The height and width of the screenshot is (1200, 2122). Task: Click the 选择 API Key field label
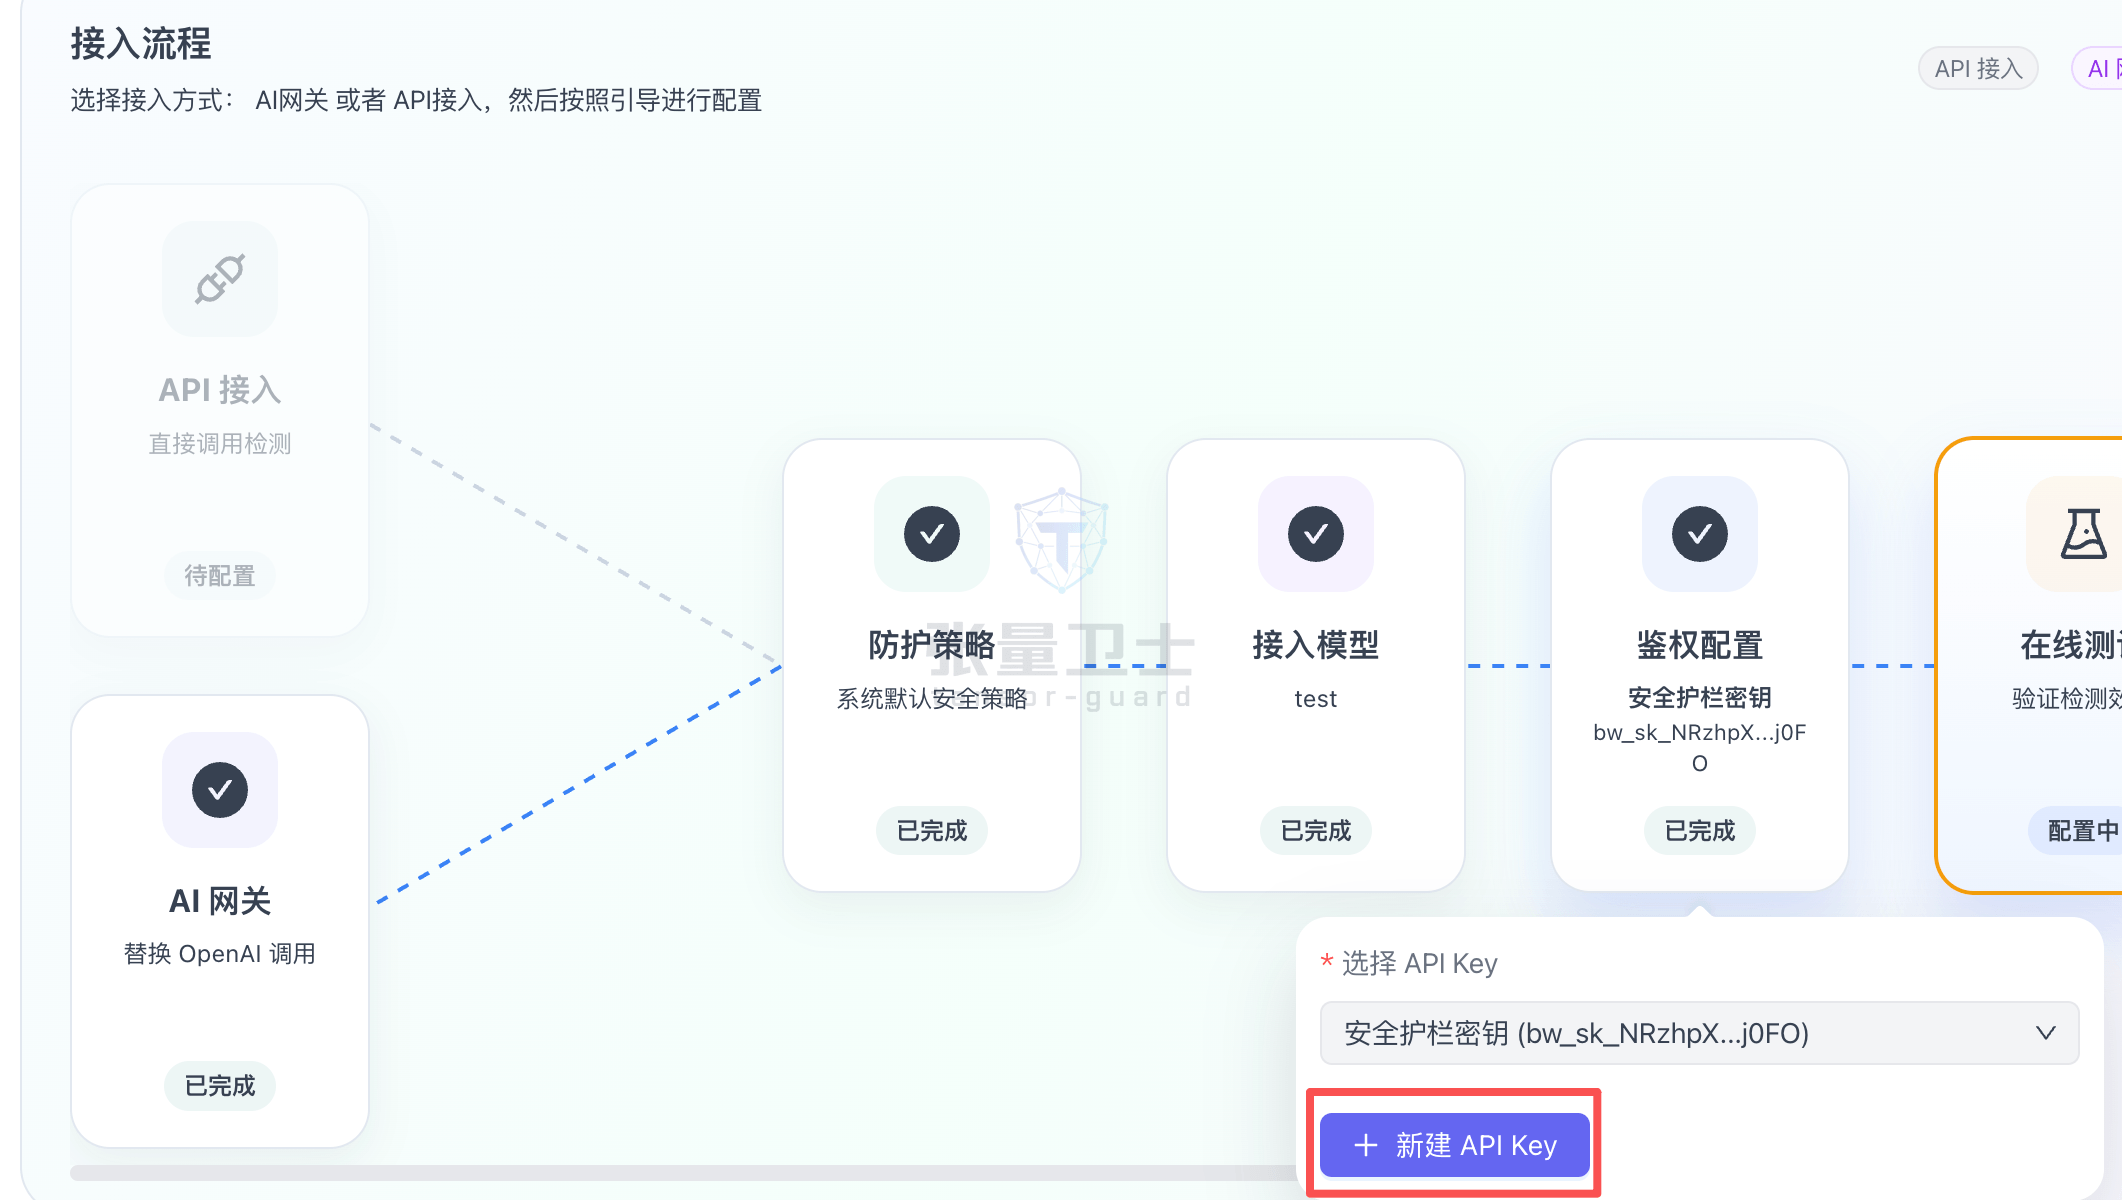coord(1420,963)
